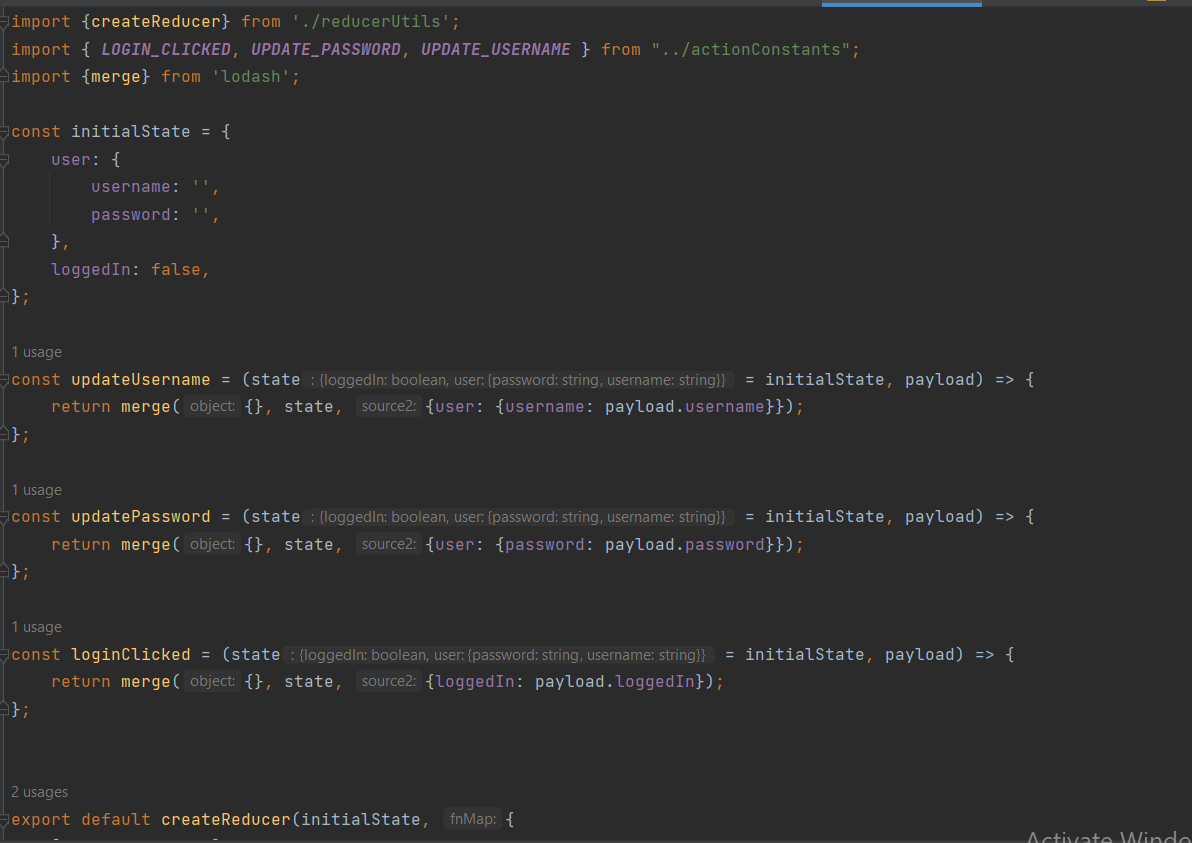Open usages of updateUsername via its usage hint

pos(36,352)
